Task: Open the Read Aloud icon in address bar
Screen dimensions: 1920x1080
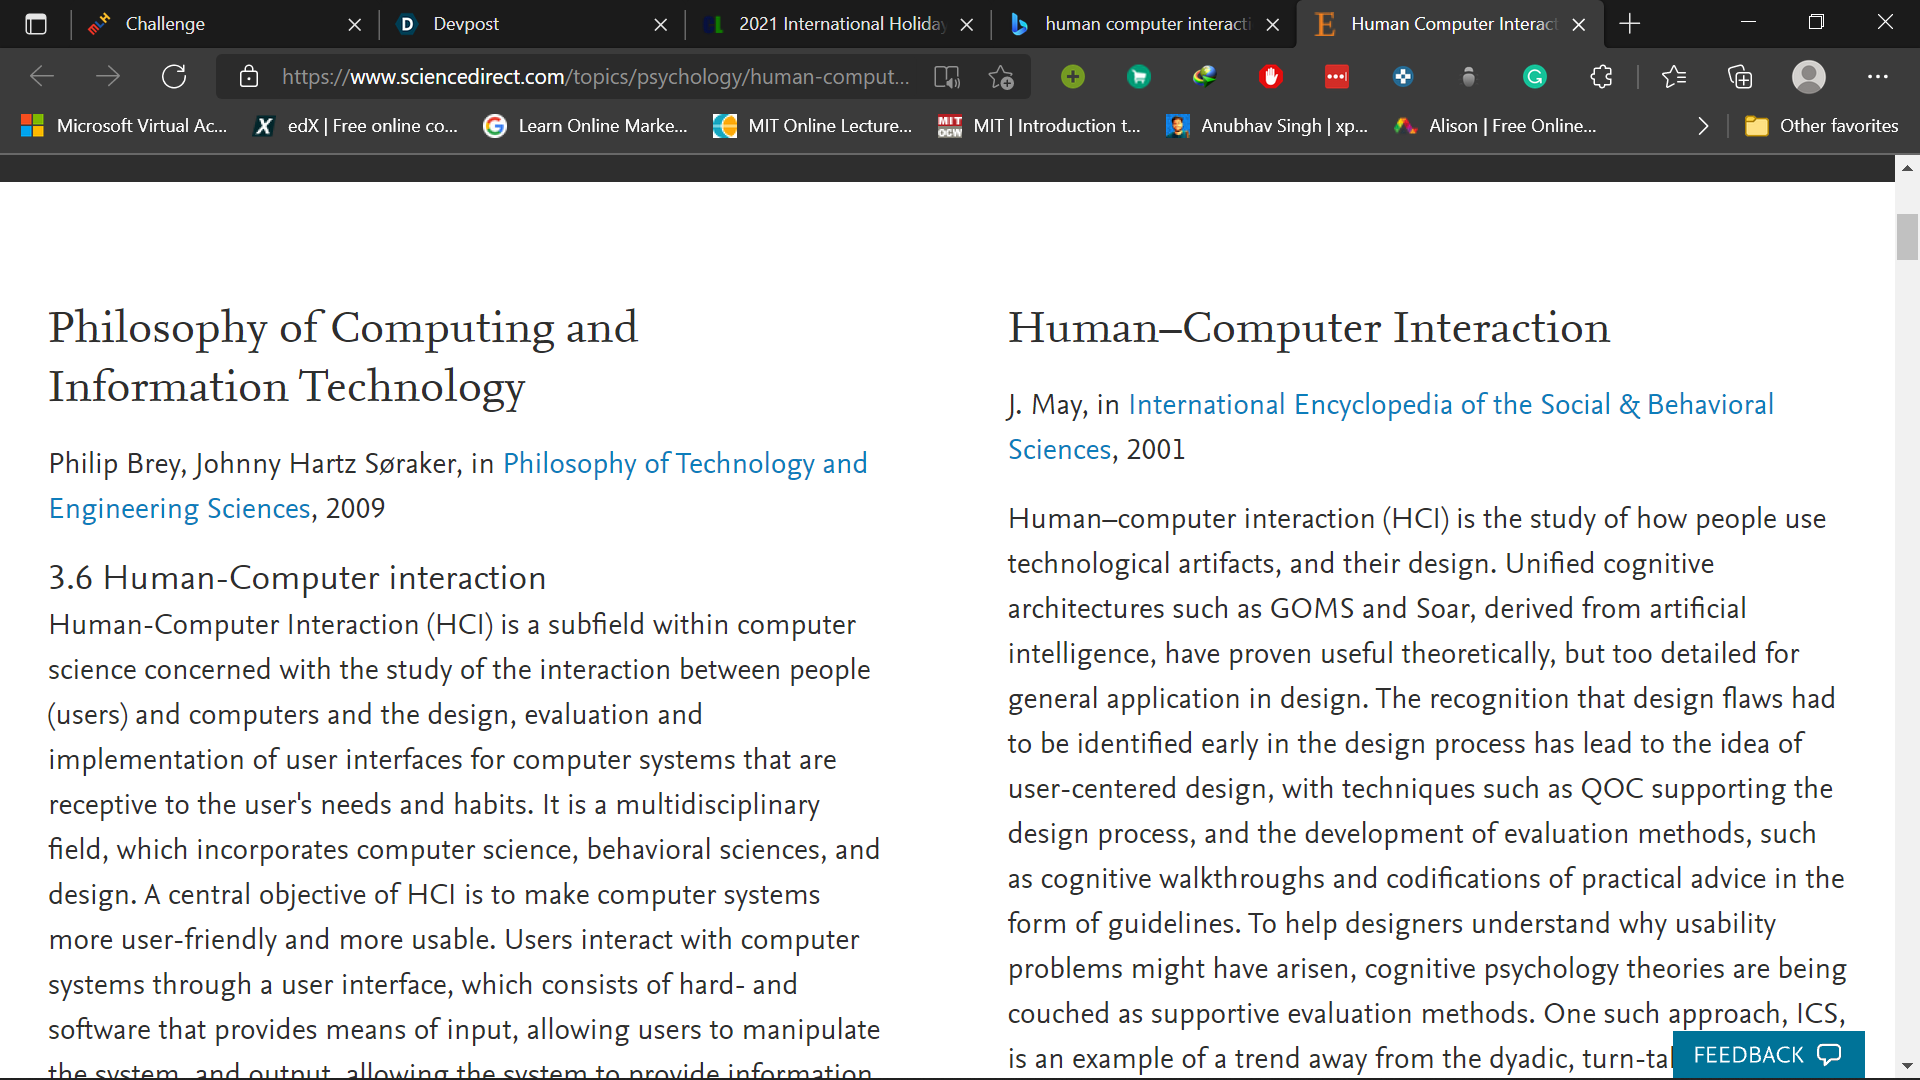Action: (946, 77)
